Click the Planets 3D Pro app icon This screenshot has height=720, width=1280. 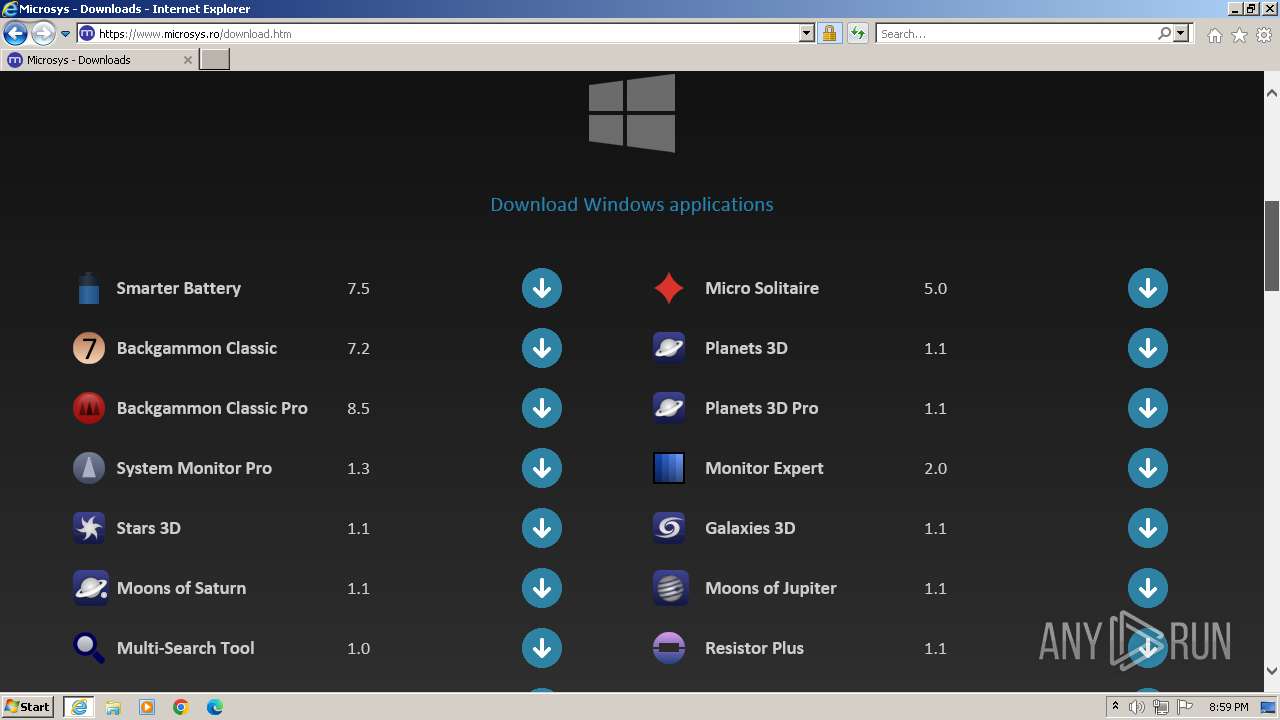pos(668,408)
